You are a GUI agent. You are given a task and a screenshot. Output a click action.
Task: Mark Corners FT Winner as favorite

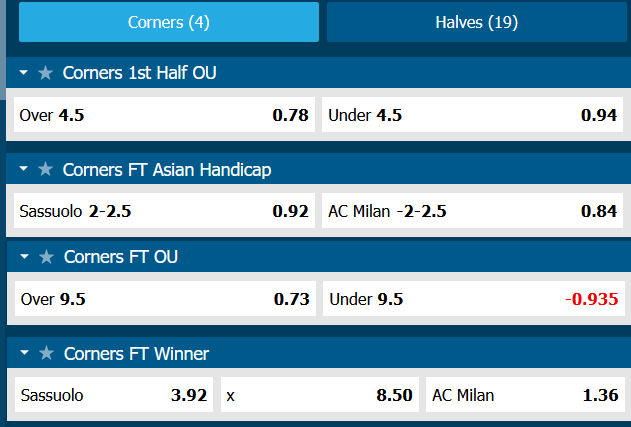click(45, 354)
